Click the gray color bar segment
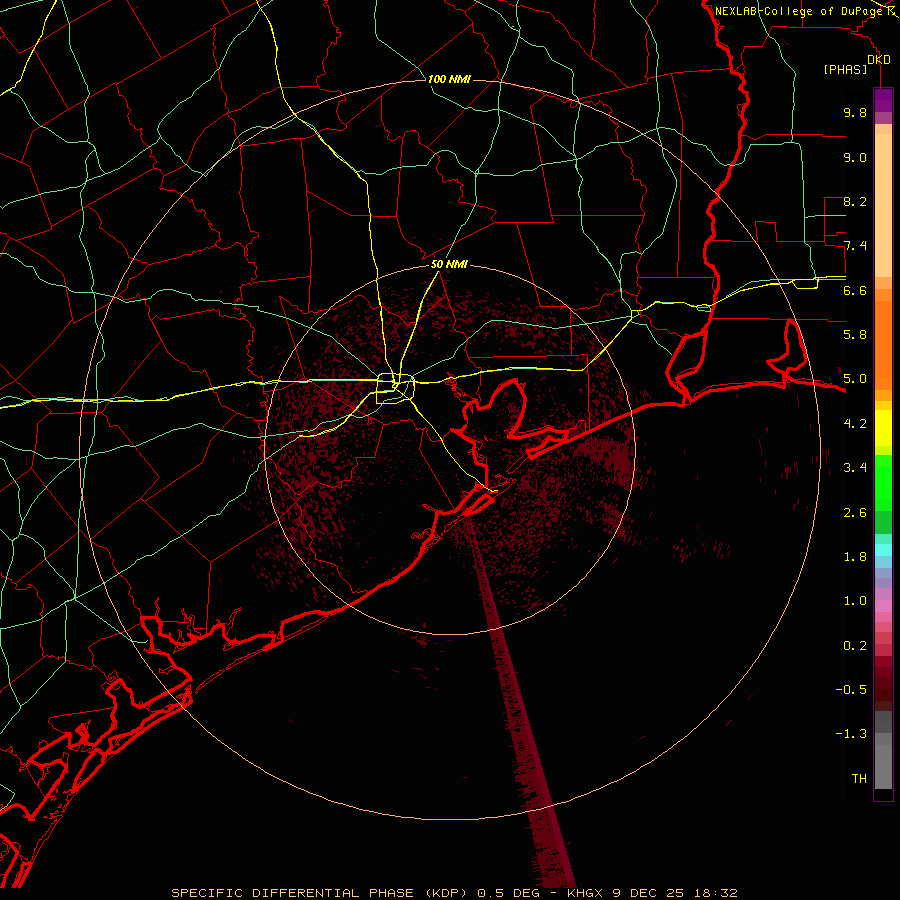The image size is (900, 900). [x=883, y=751]
